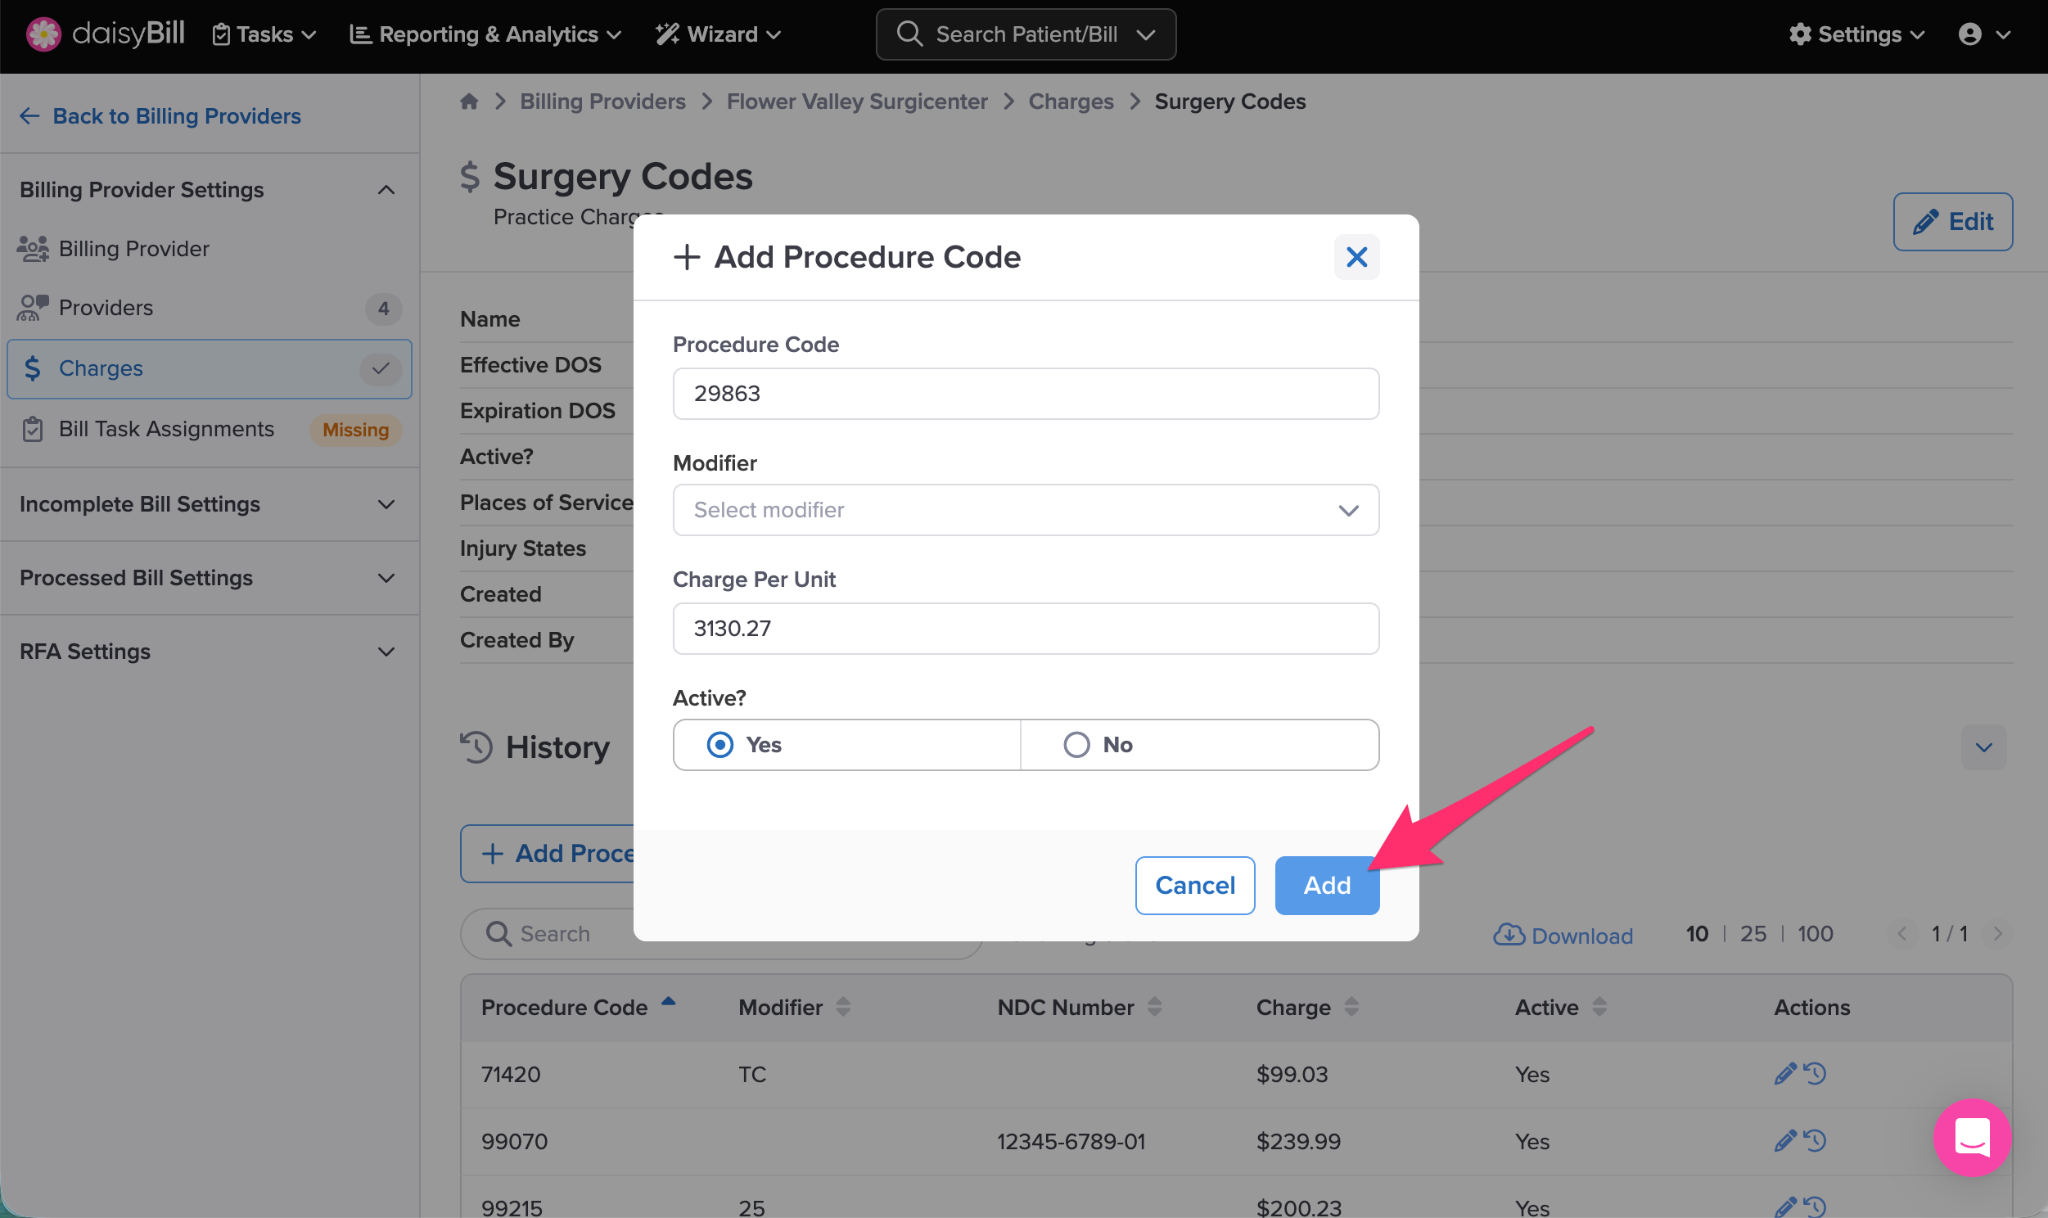This screenshot has height=1218, width=2048.
Task: Open the pink chat support bubble
Action: click(x=1971, y=1137)
